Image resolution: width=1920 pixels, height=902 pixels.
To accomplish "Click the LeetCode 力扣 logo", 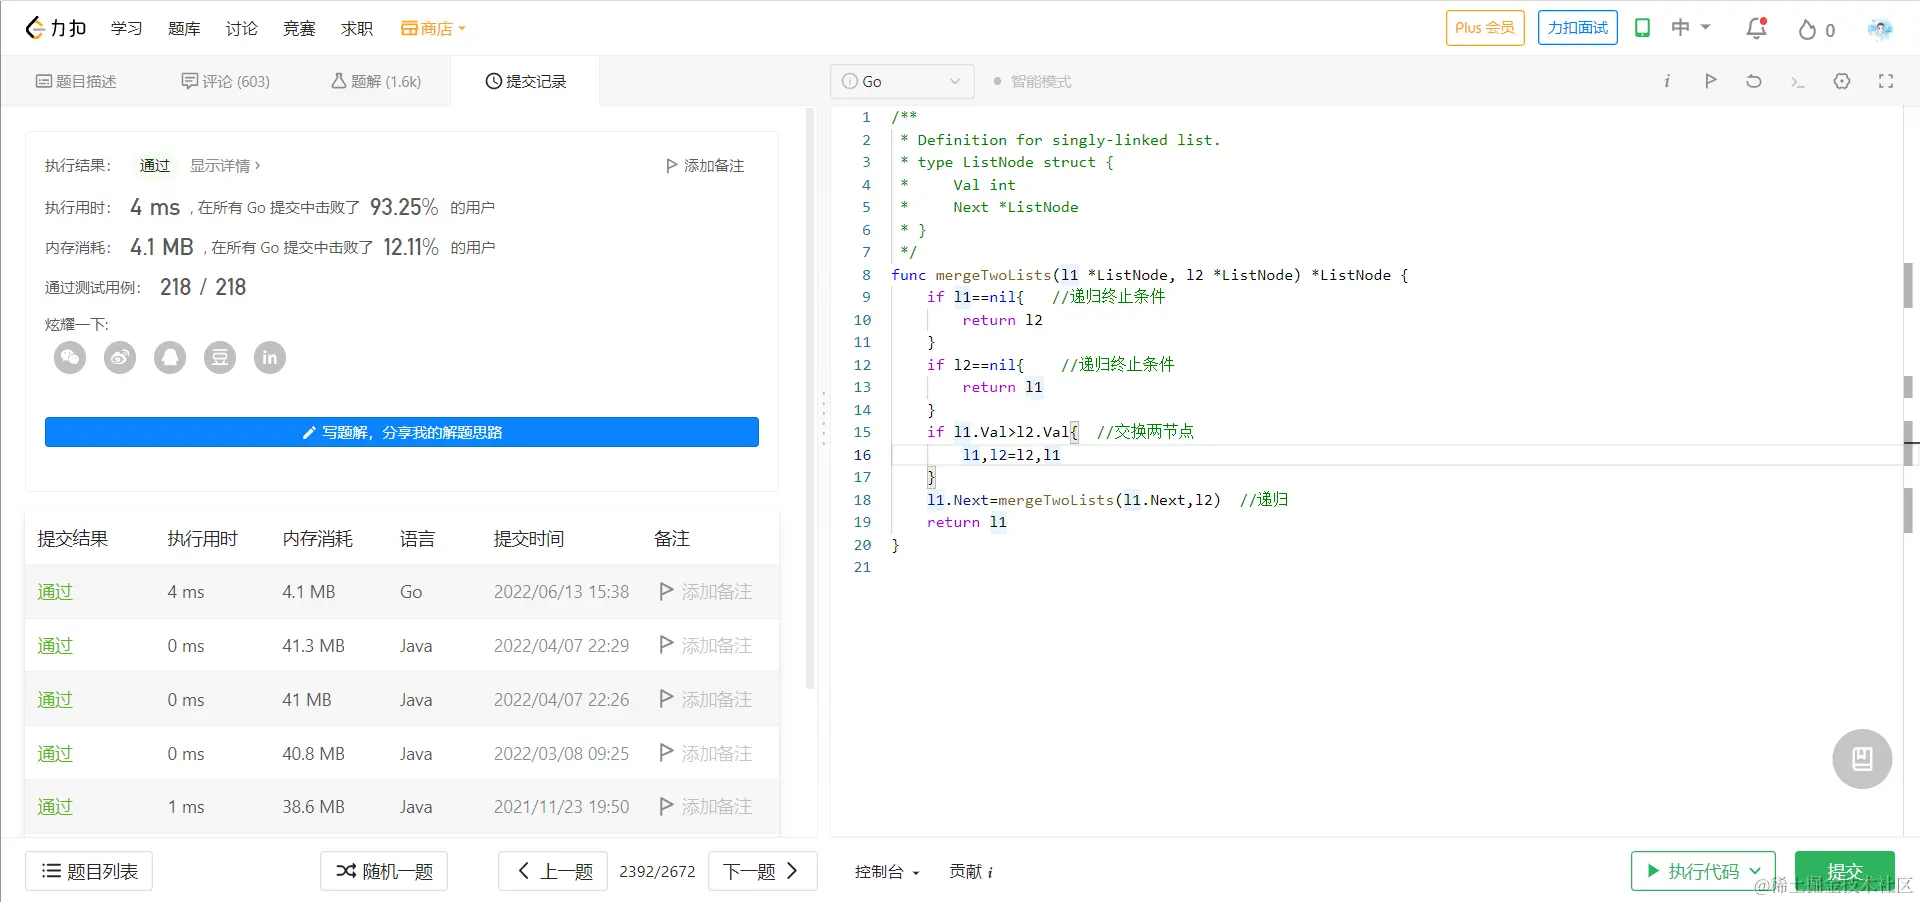I will click(56, 28).
